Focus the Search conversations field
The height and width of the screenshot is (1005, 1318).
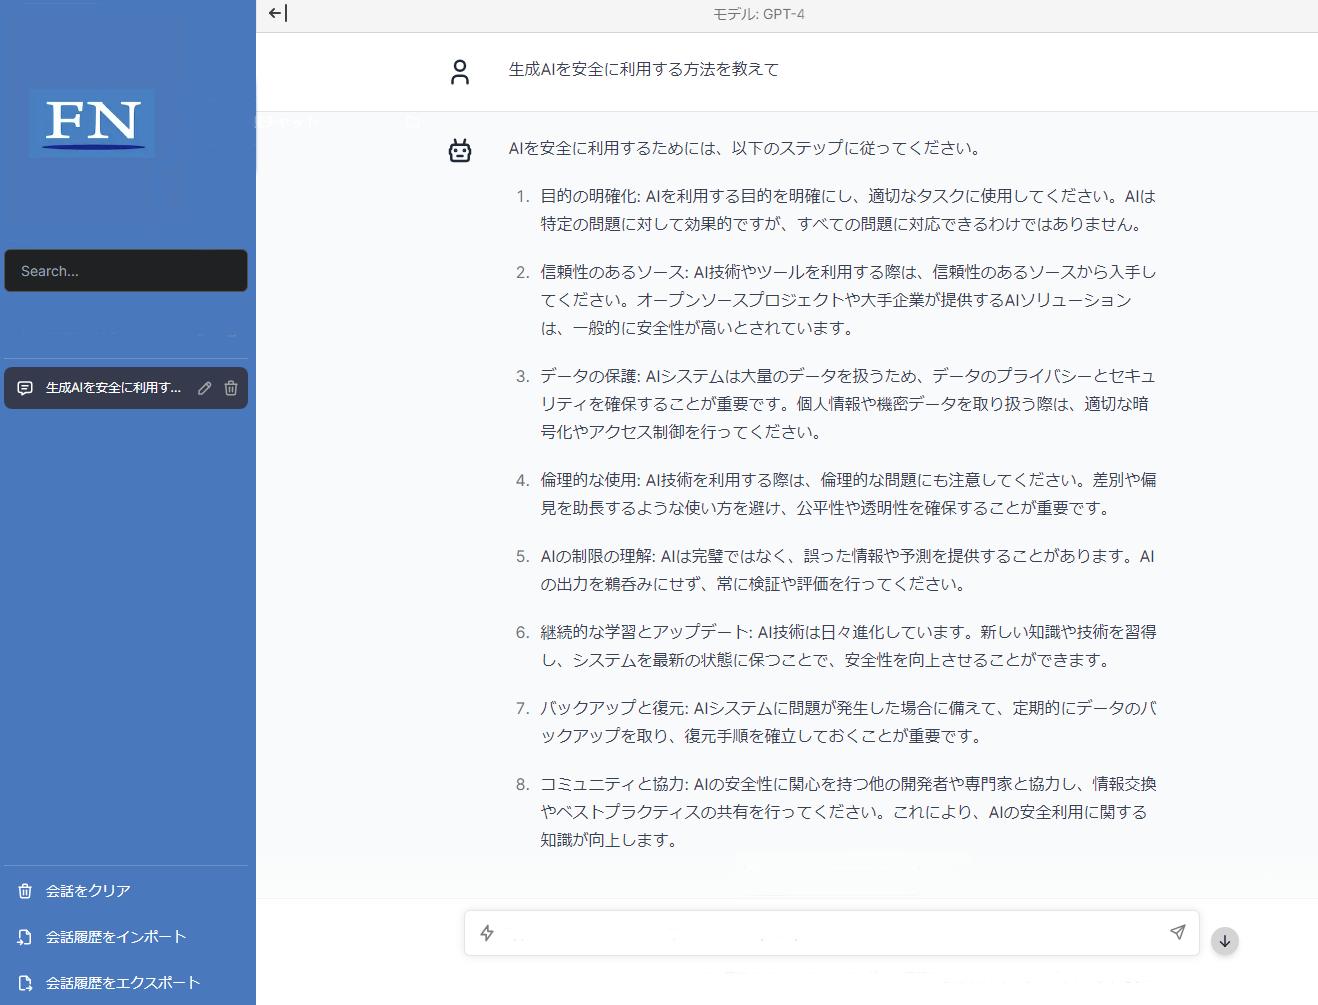coord(126,271)
